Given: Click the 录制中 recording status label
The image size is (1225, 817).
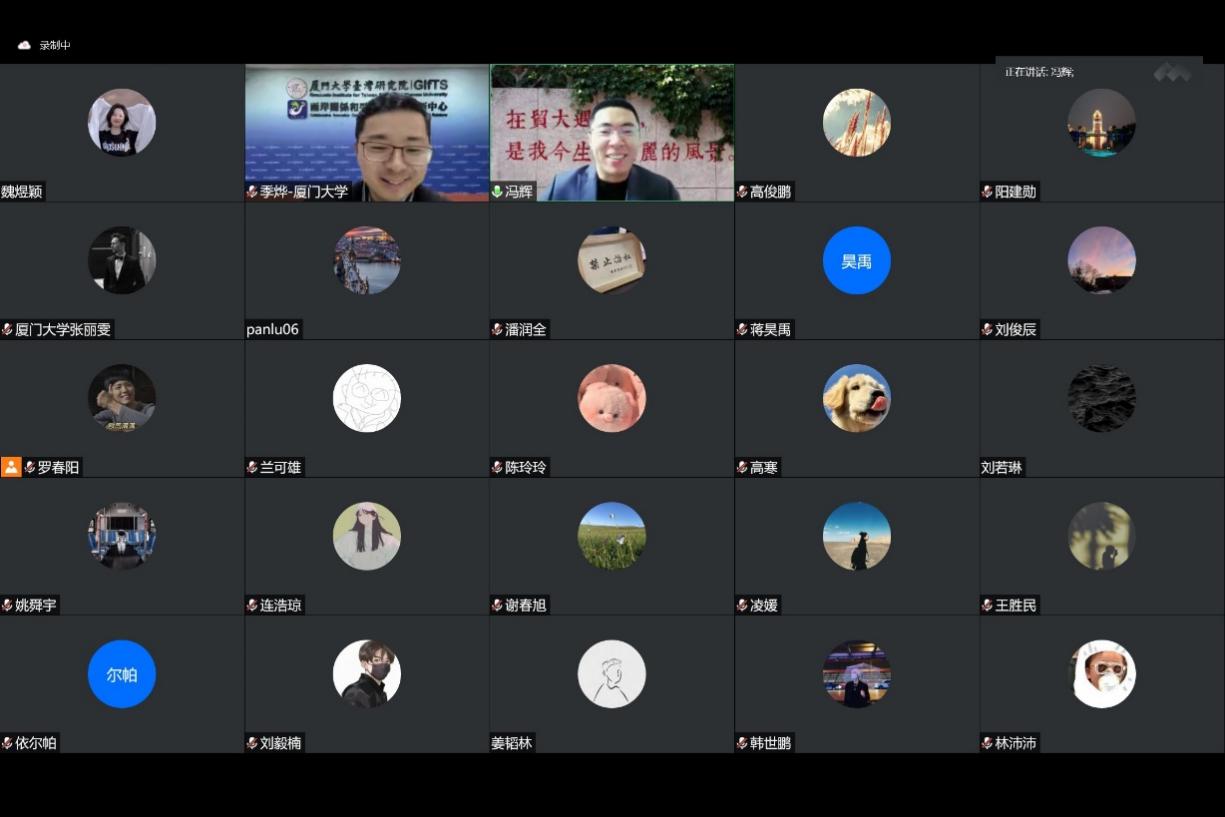Looking at the screenshot, I should [55, 45].
